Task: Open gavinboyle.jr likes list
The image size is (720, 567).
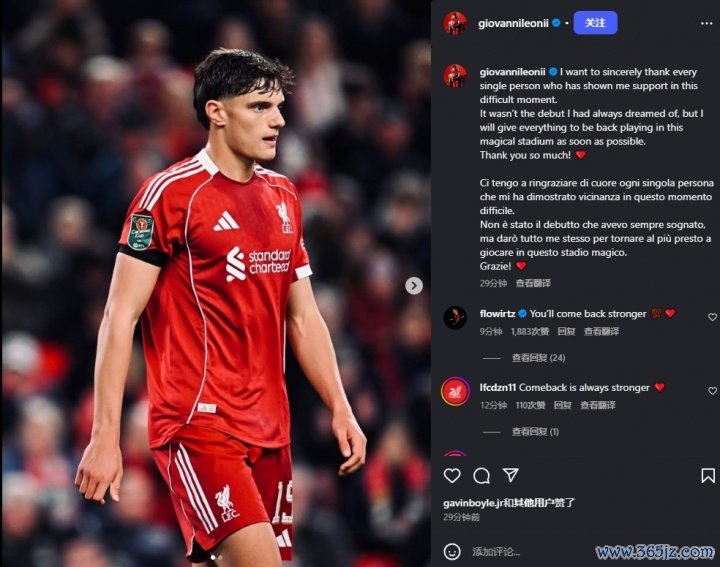Action: pyautogui.click(x=509, y=503)
